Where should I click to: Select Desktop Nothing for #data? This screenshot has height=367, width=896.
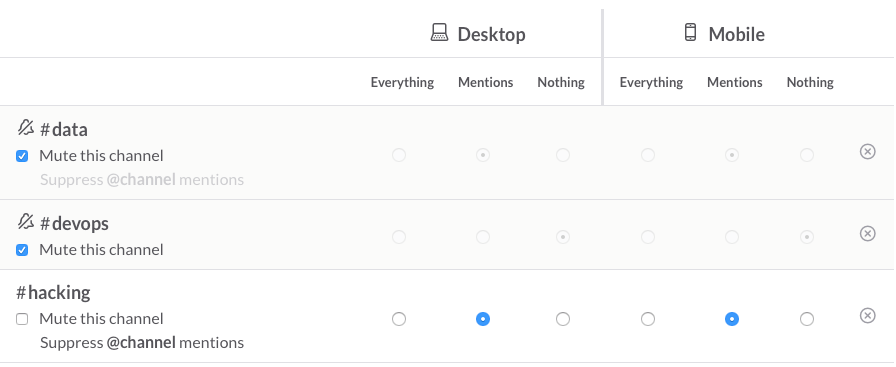point(563,155)
